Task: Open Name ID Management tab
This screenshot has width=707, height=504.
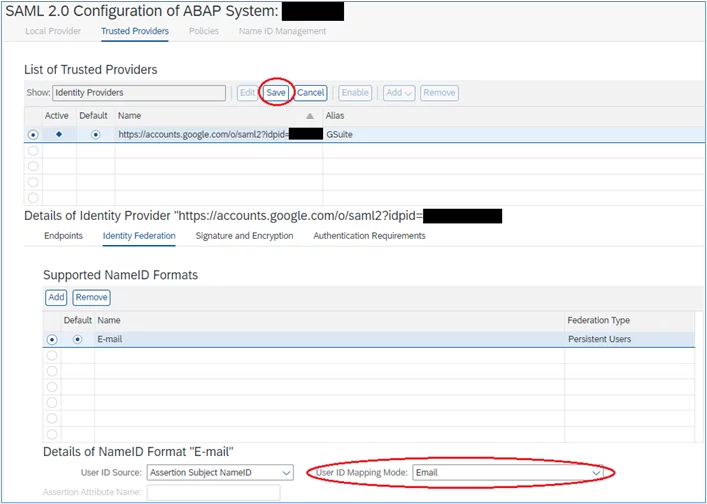Action: pyautogui.click(x=282, y=31)
